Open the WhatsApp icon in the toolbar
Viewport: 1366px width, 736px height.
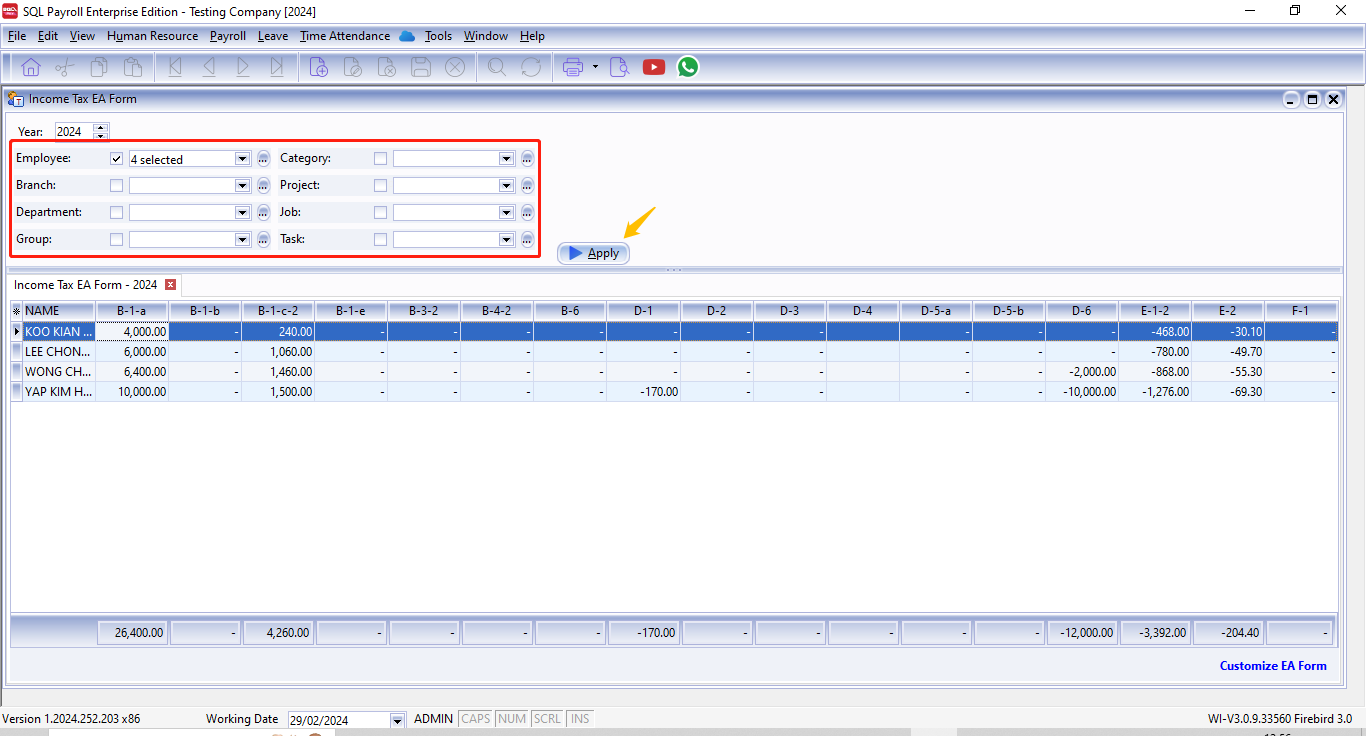tap(688, 67)
